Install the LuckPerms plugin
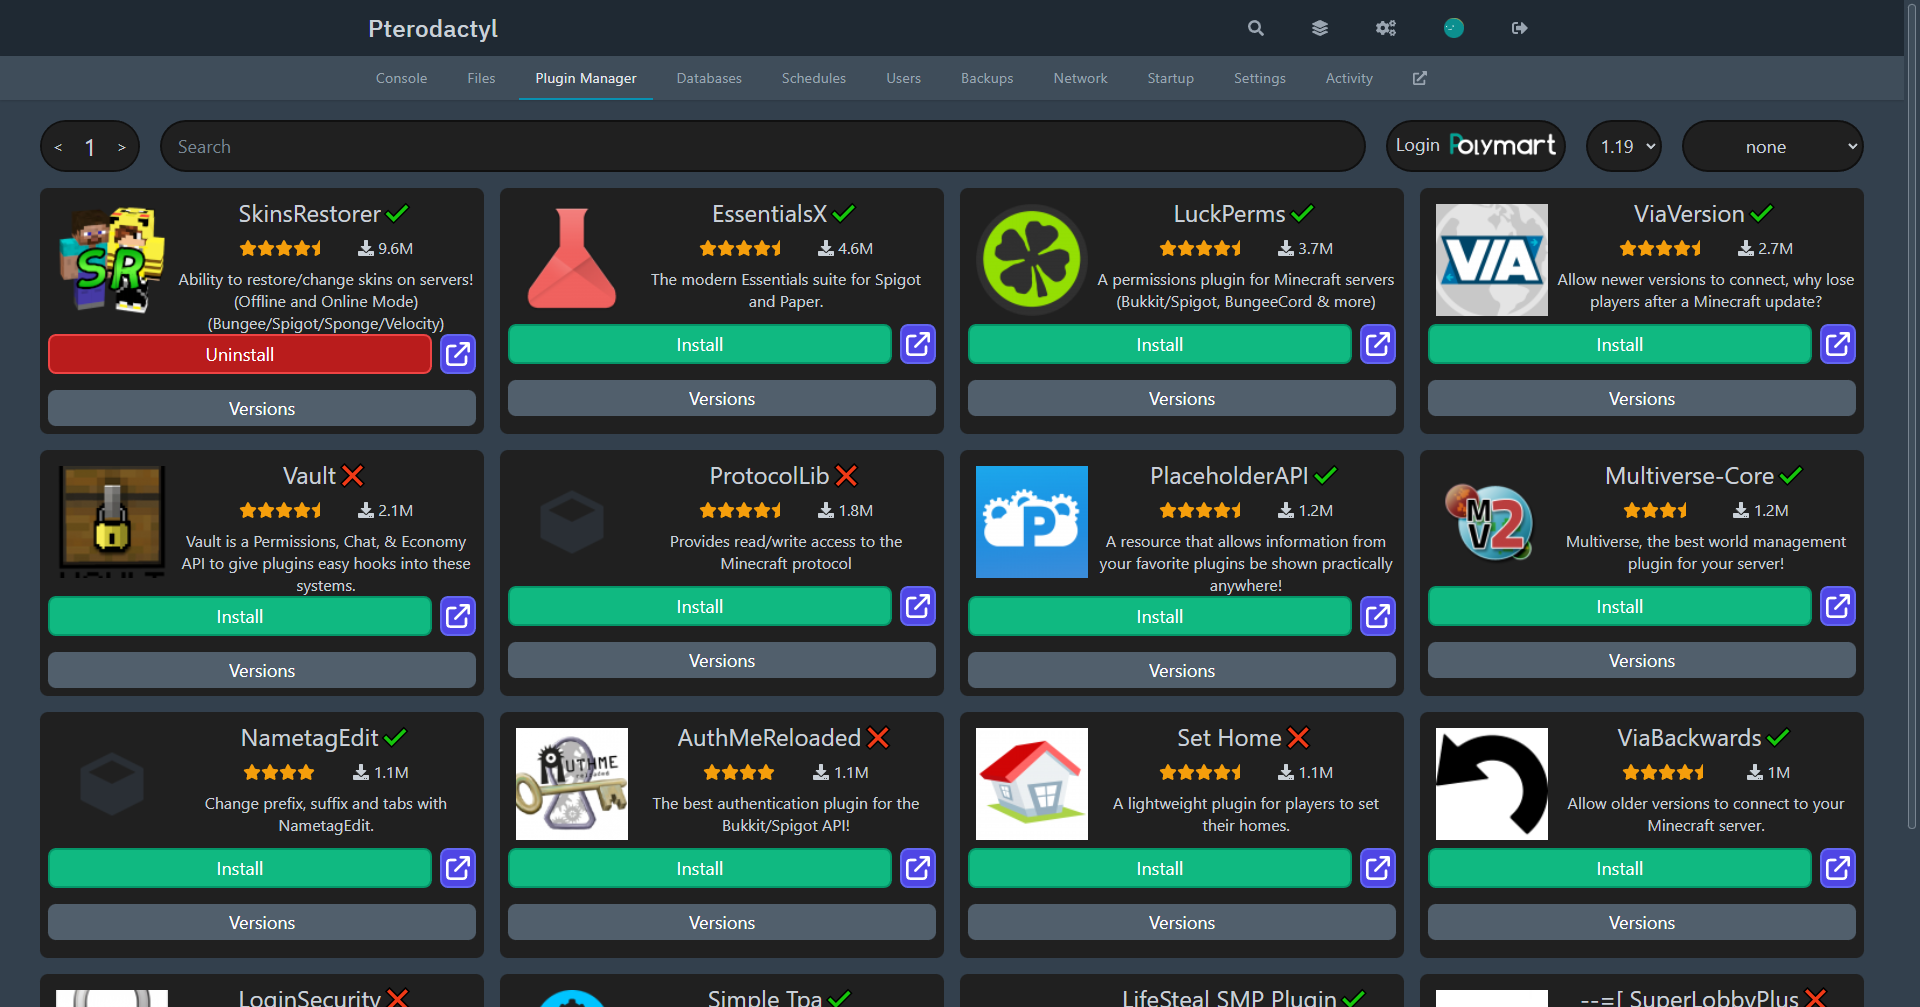This screenshot has width=1920, height=1007. [x=1158, y=345]
